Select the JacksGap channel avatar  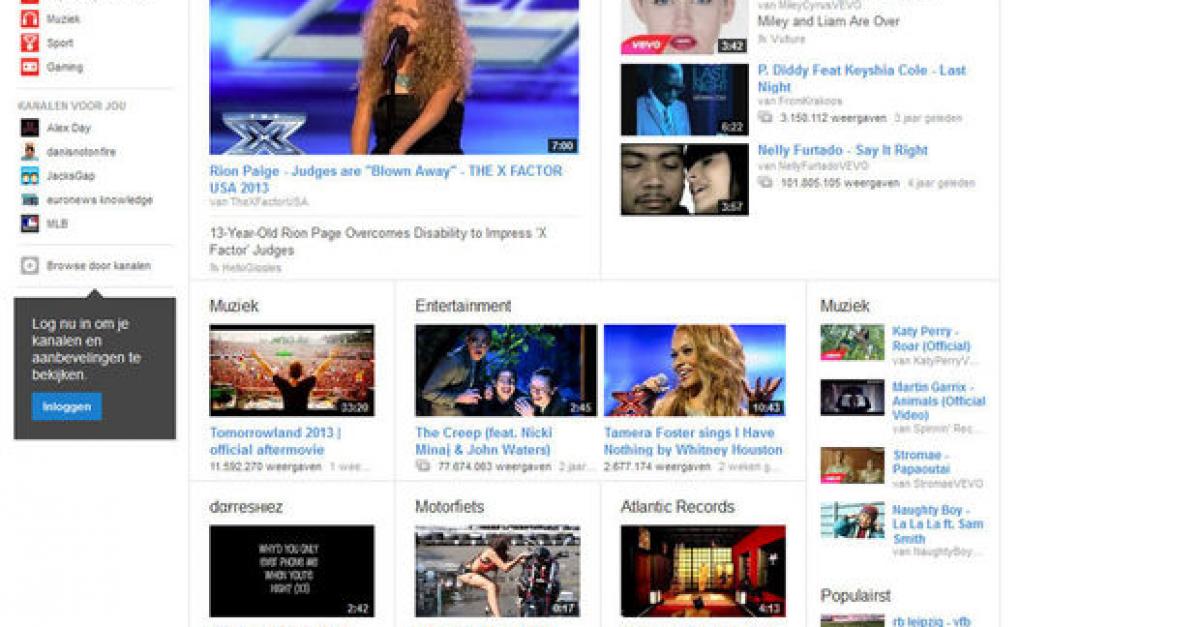(30, 176)
